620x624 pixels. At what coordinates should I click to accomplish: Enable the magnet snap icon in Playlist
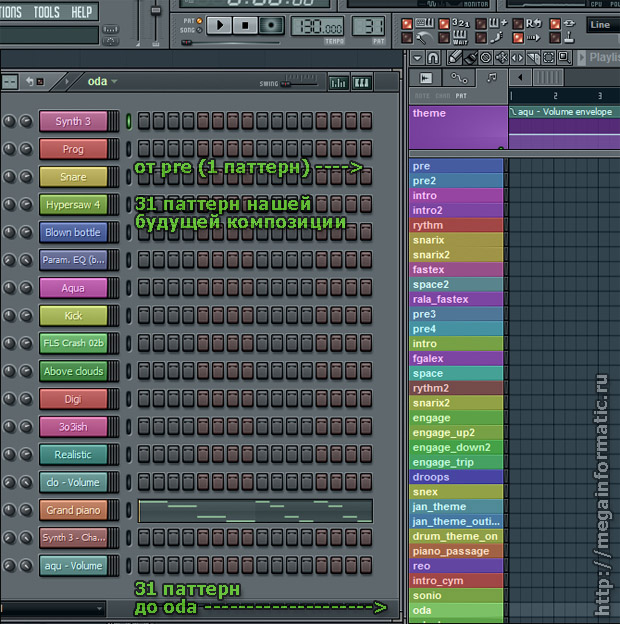(x=433, y=58)
